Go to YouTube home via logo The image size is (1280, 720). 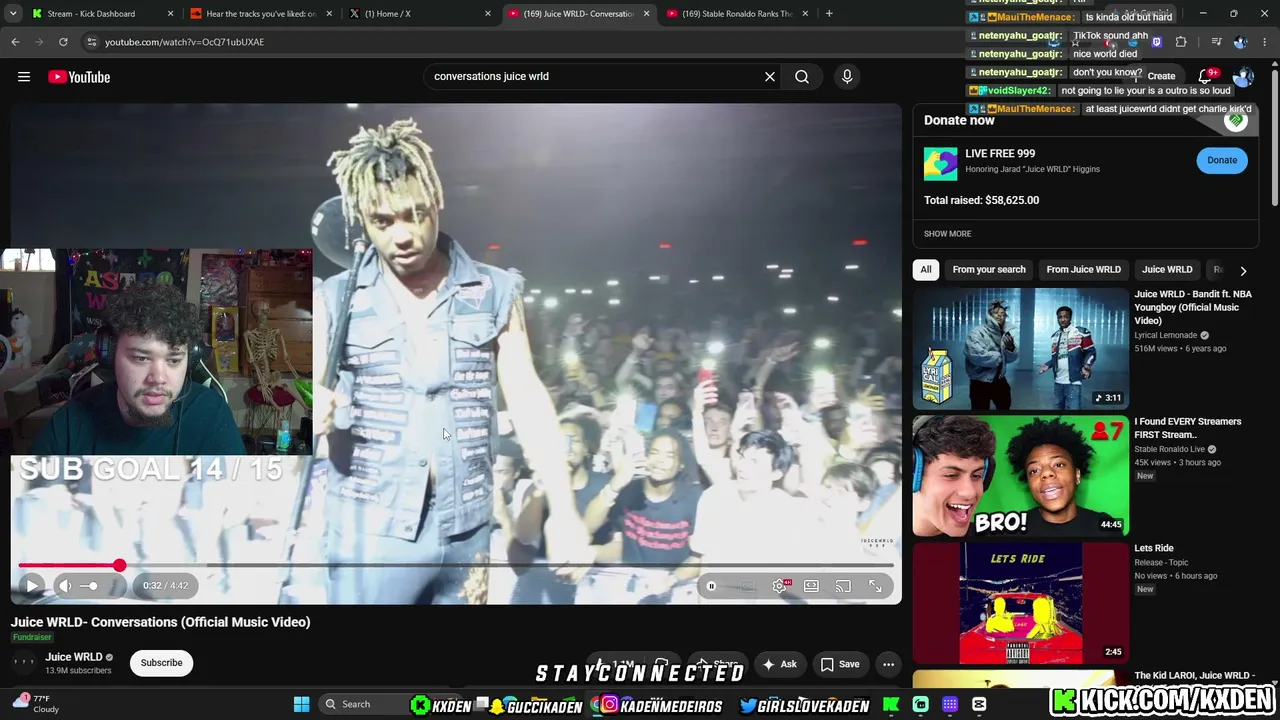click(x=79, y=77)
